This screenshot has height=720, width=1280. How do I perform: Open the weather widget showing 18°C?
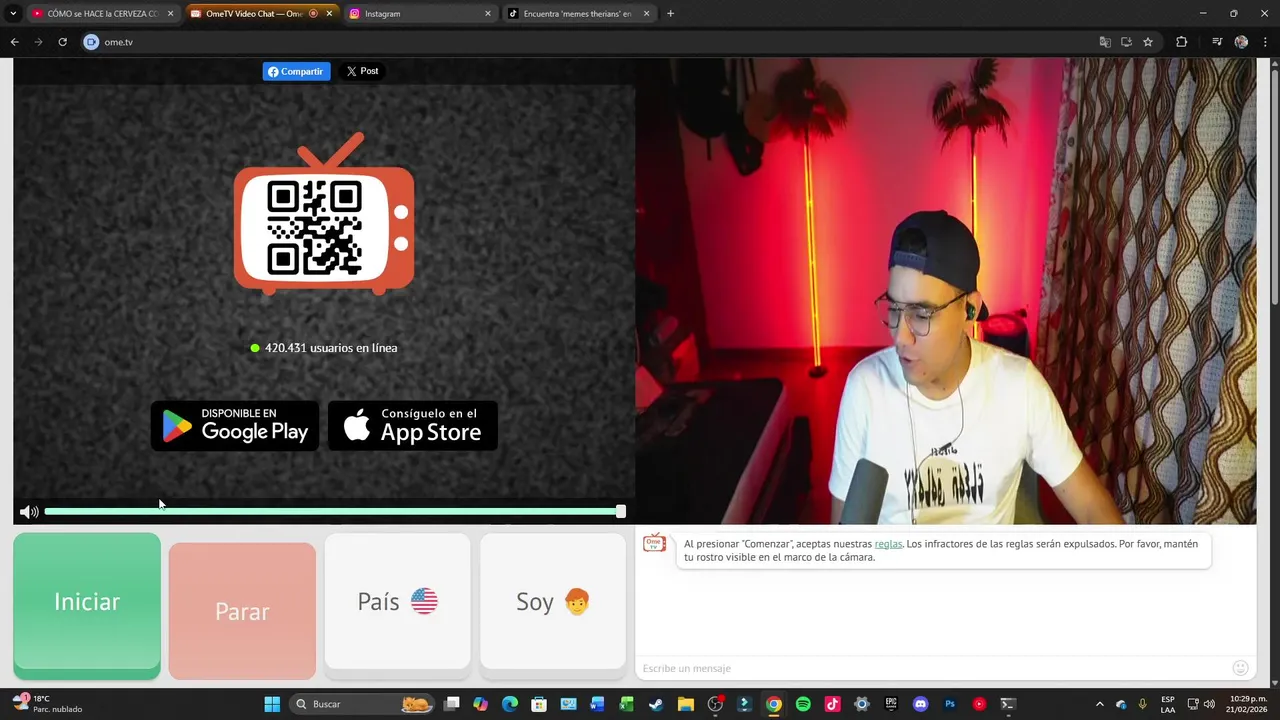46,704
